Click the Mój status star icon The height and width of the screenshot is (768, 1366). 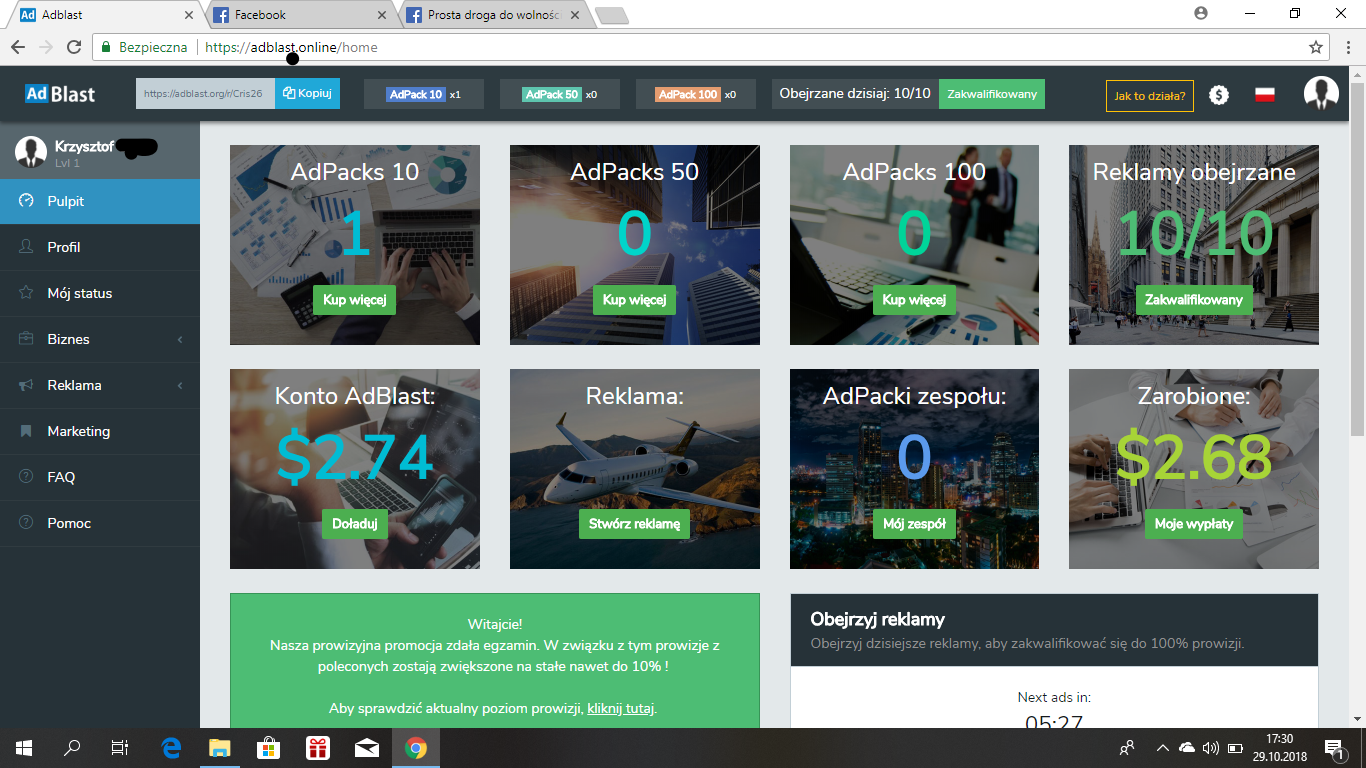click(26, 293)
